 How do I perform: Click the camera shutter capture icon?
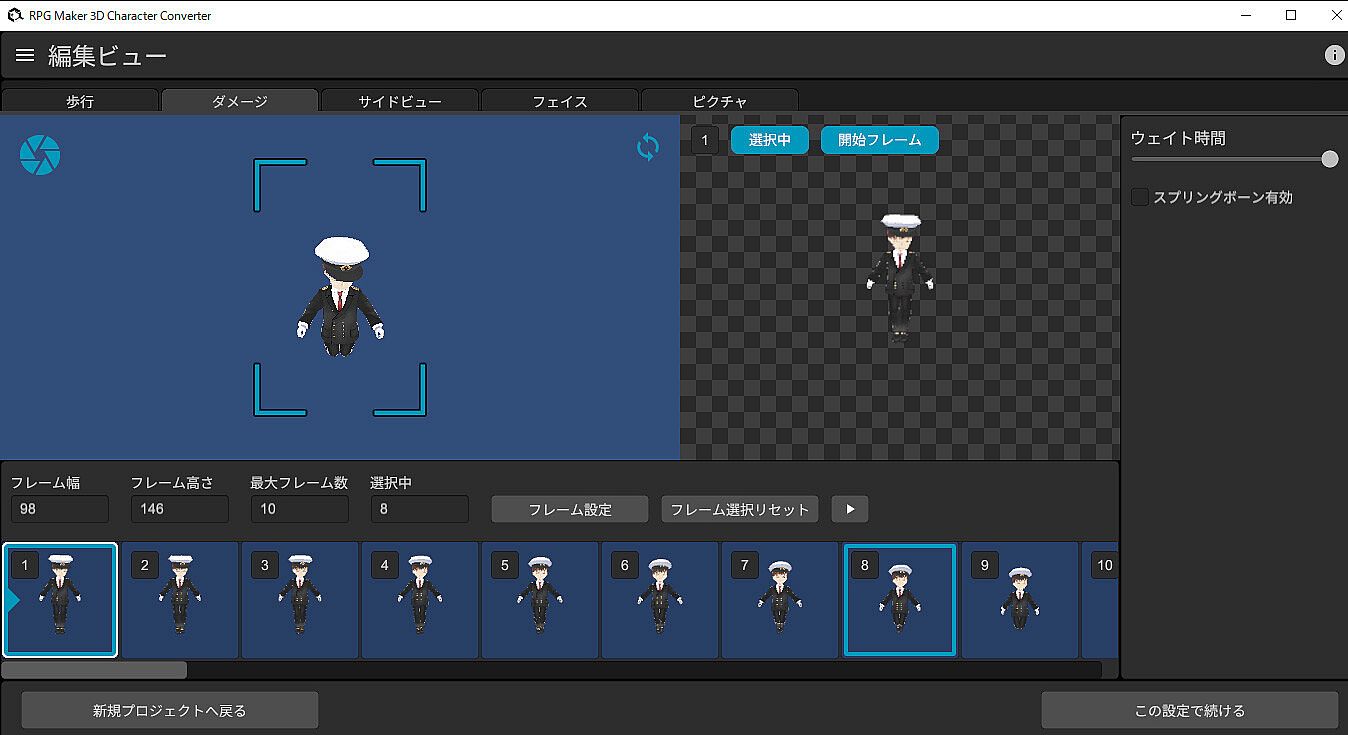(x=40, y=155)
